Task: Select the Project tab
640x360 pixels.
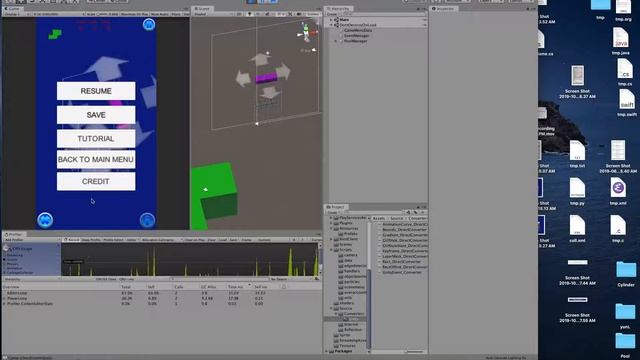Action: (336, 207)
